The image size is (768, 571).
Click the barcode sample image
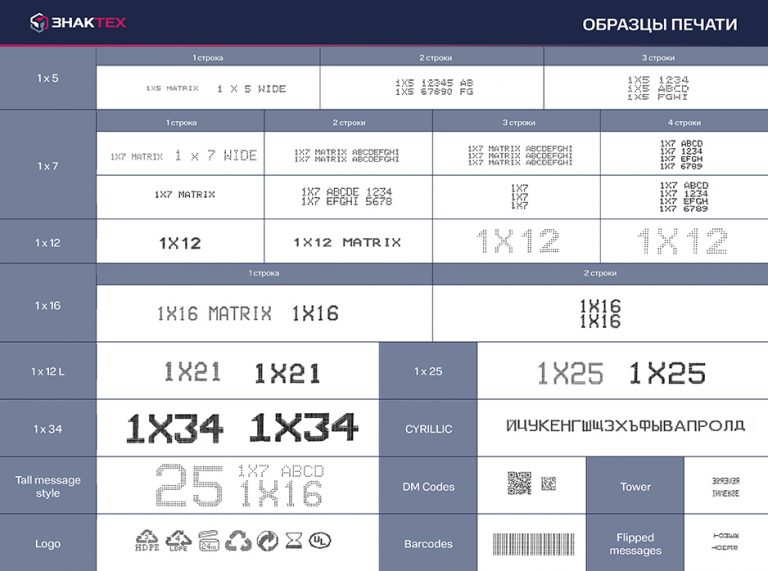533,544
